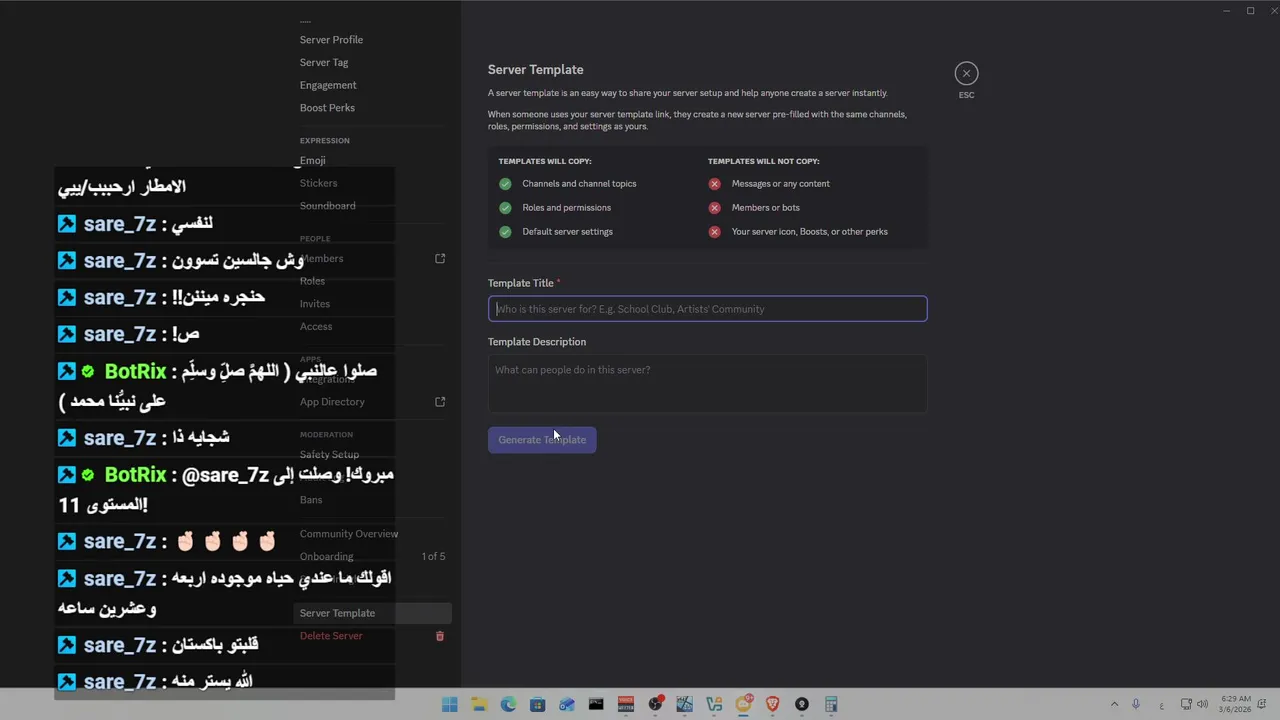The width and height of the screenshot is (1280, 720).
Task: Click the Template Description text area
Action: coord(707,384)
